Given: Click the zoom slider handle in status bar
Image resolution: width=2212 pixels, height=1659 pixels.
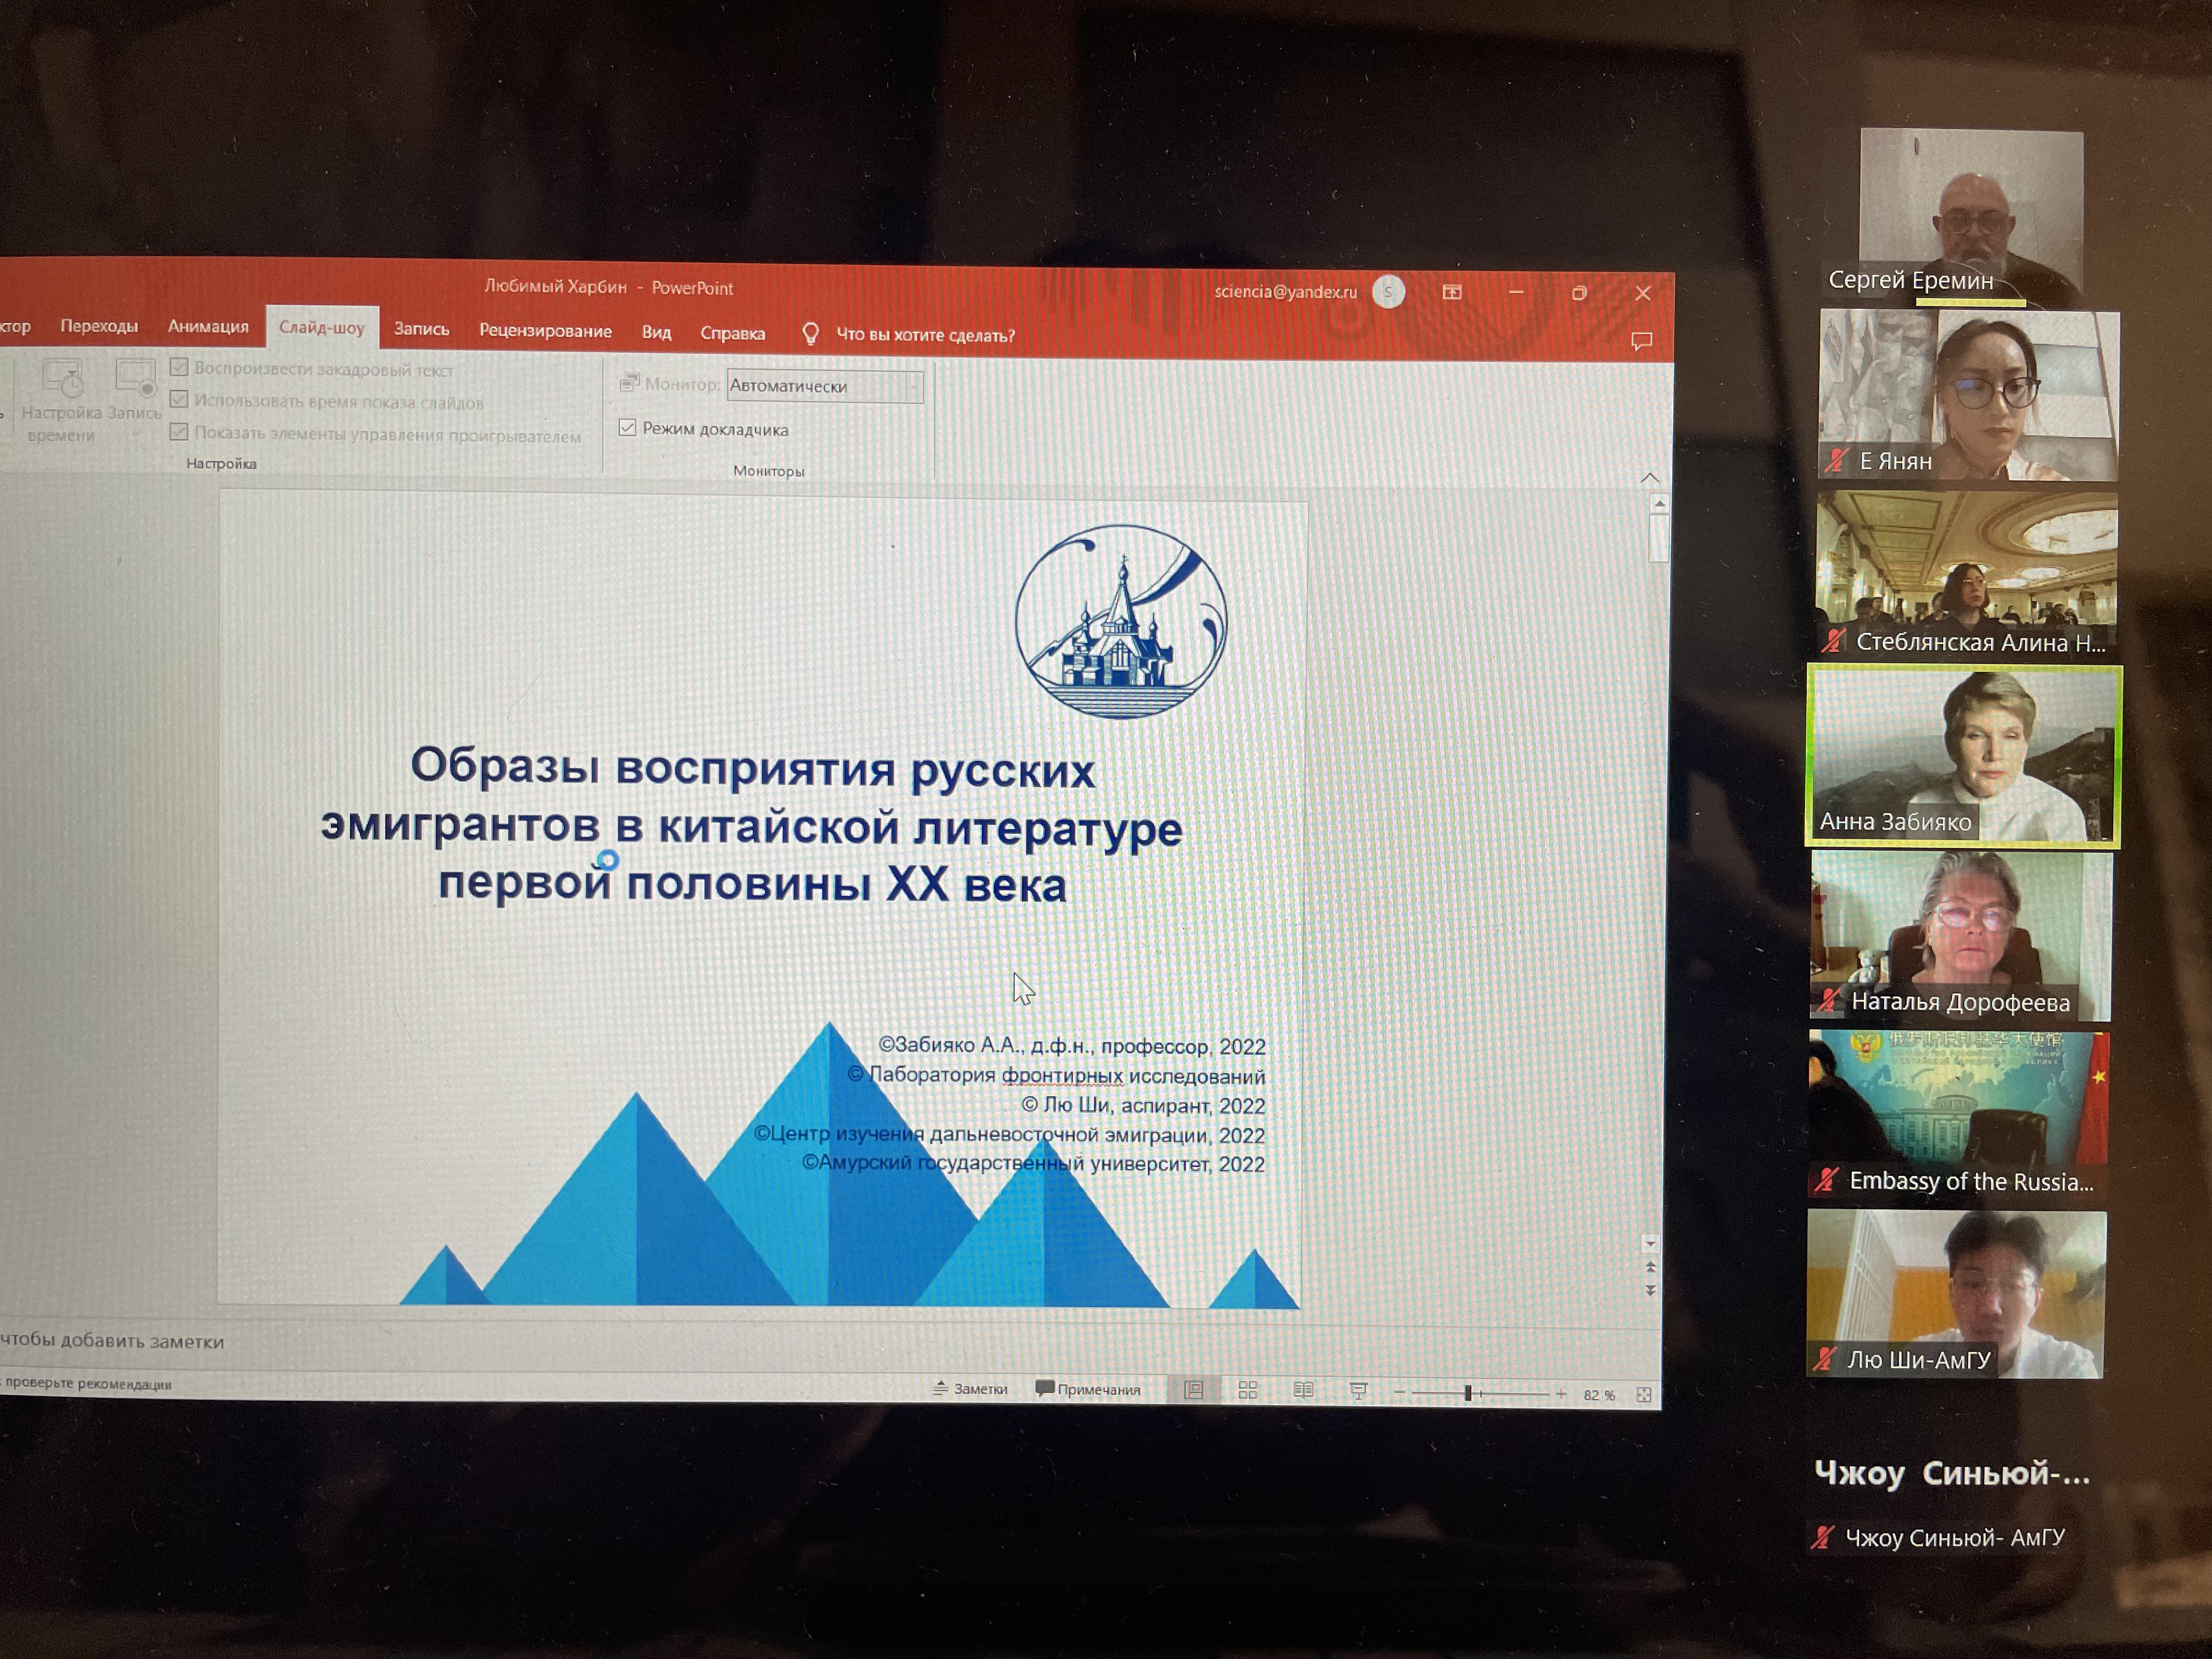Looking at the screenshot, I should (x=1468, y=1393).
